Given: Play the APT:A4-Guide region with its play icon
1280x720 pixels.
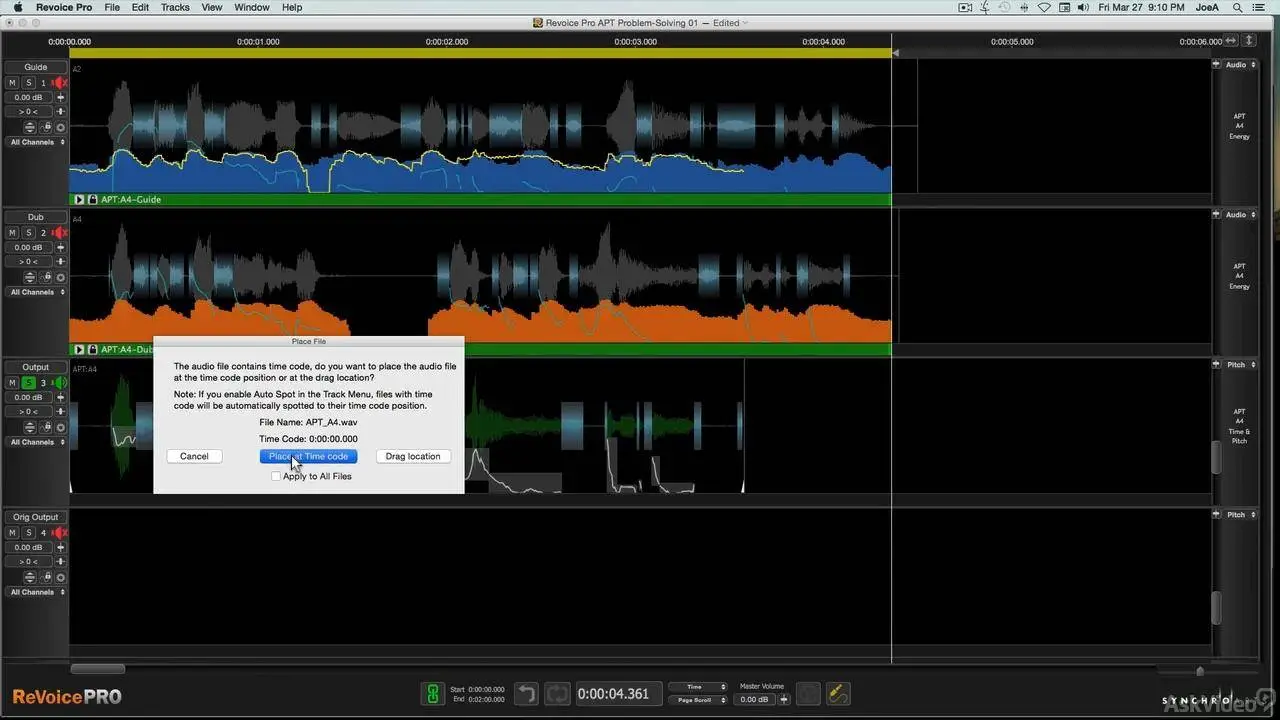Looking at the screenshot, I should (x=79, y=199).
